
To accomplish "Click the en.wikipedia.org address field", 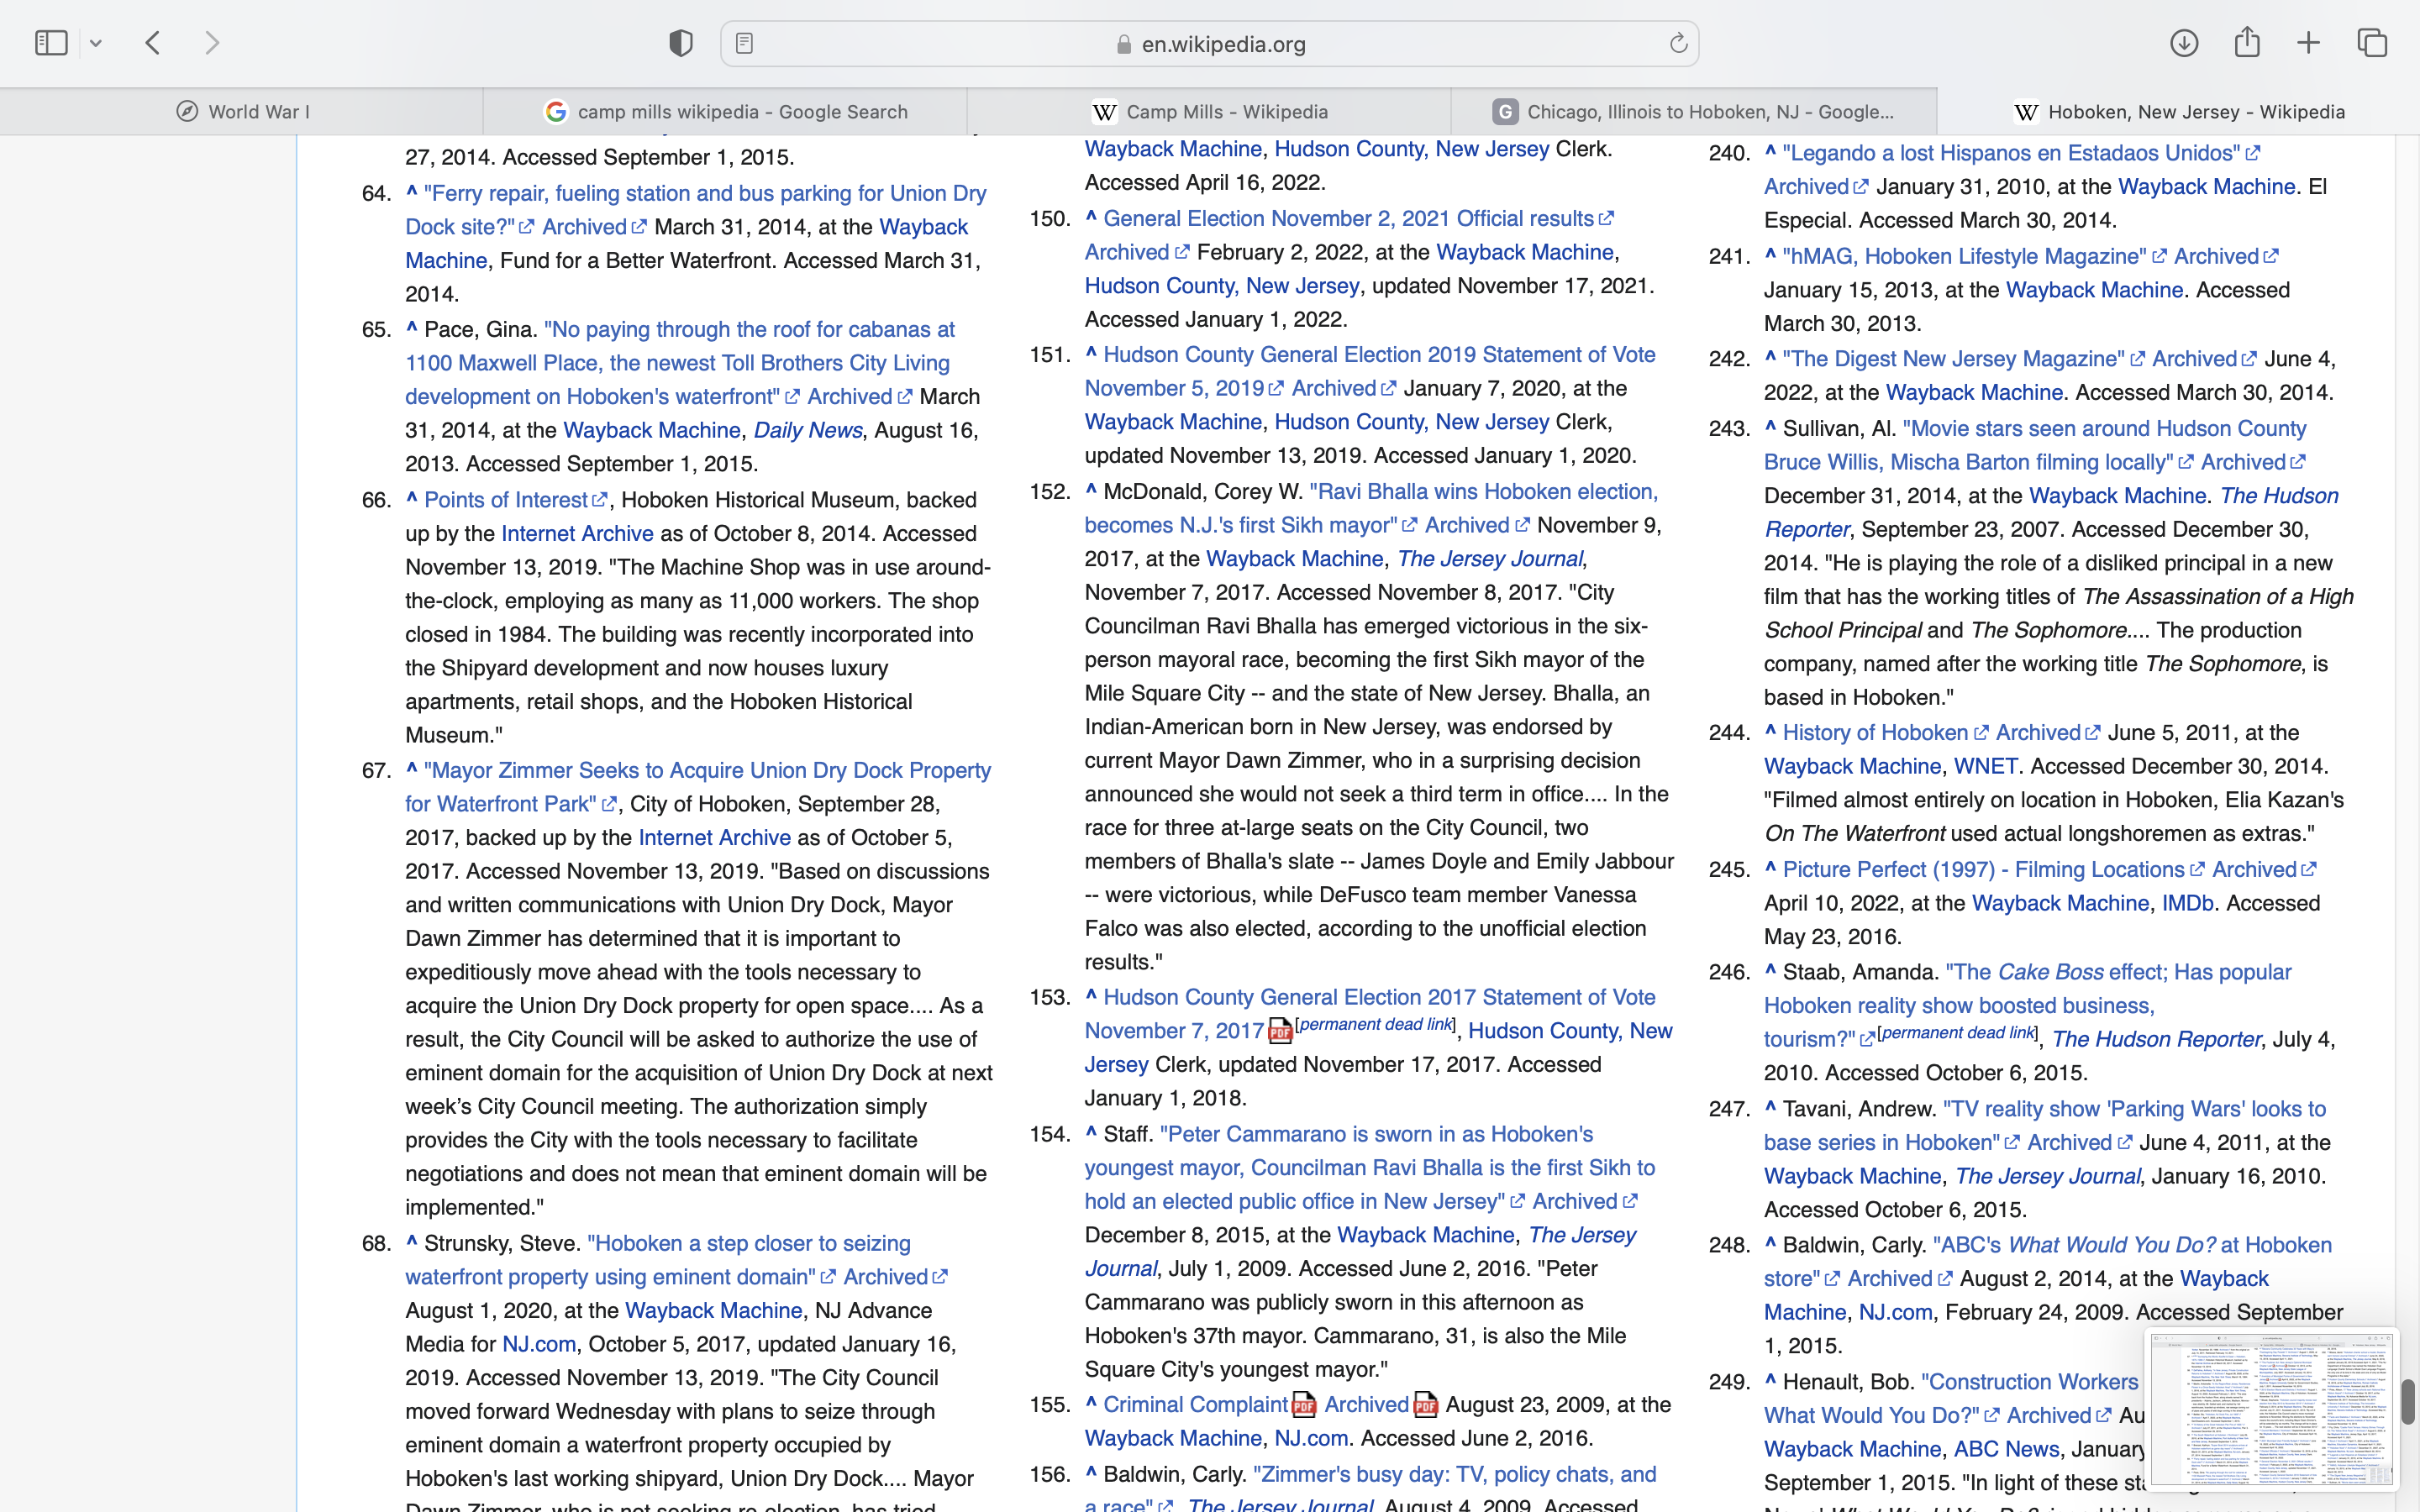I will tap(1210, 44).
